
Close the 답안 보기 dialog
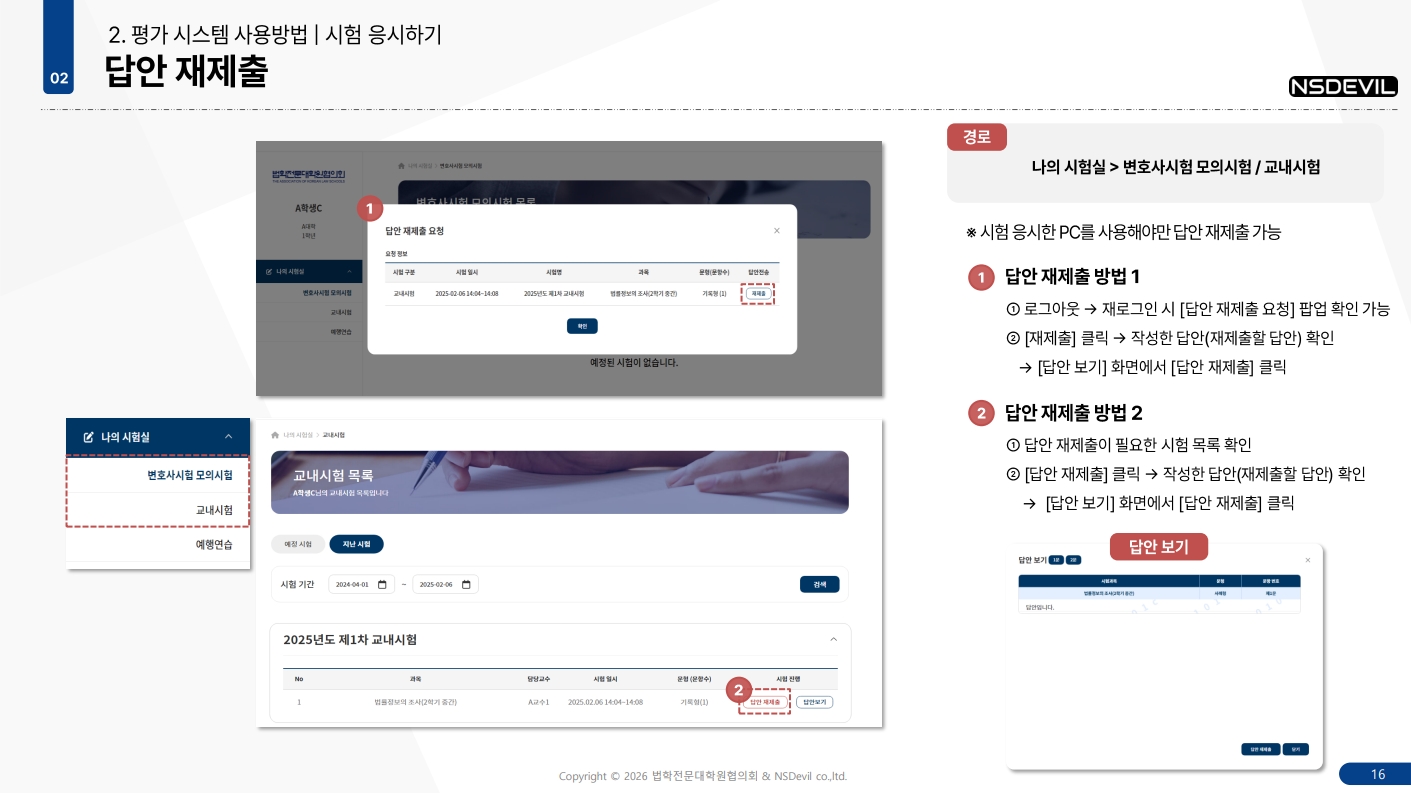pos(1307,560)
